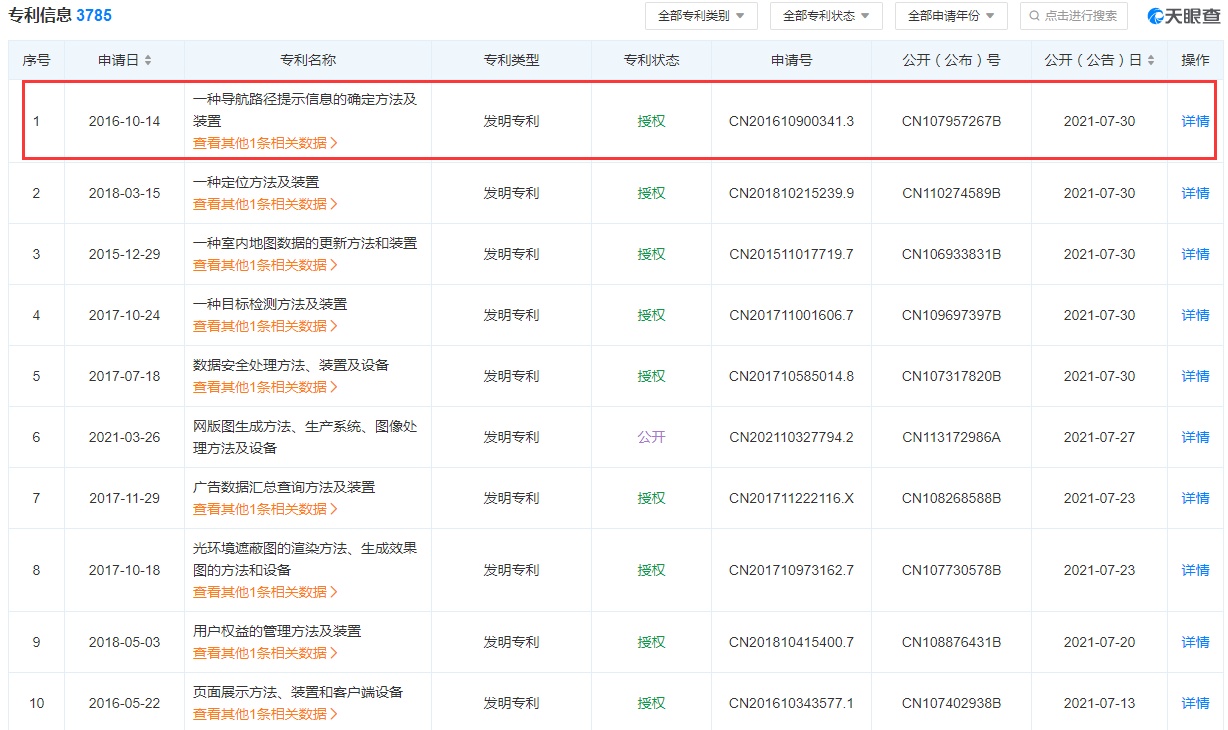
Task: Sort by publication date arrows
Action: click(1150, 61)
